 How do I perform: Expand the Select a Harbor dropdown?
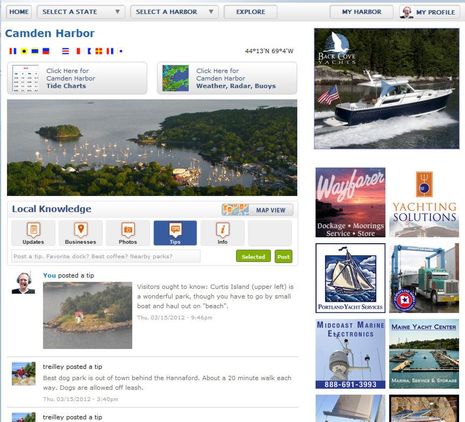[x=174, y=12]
